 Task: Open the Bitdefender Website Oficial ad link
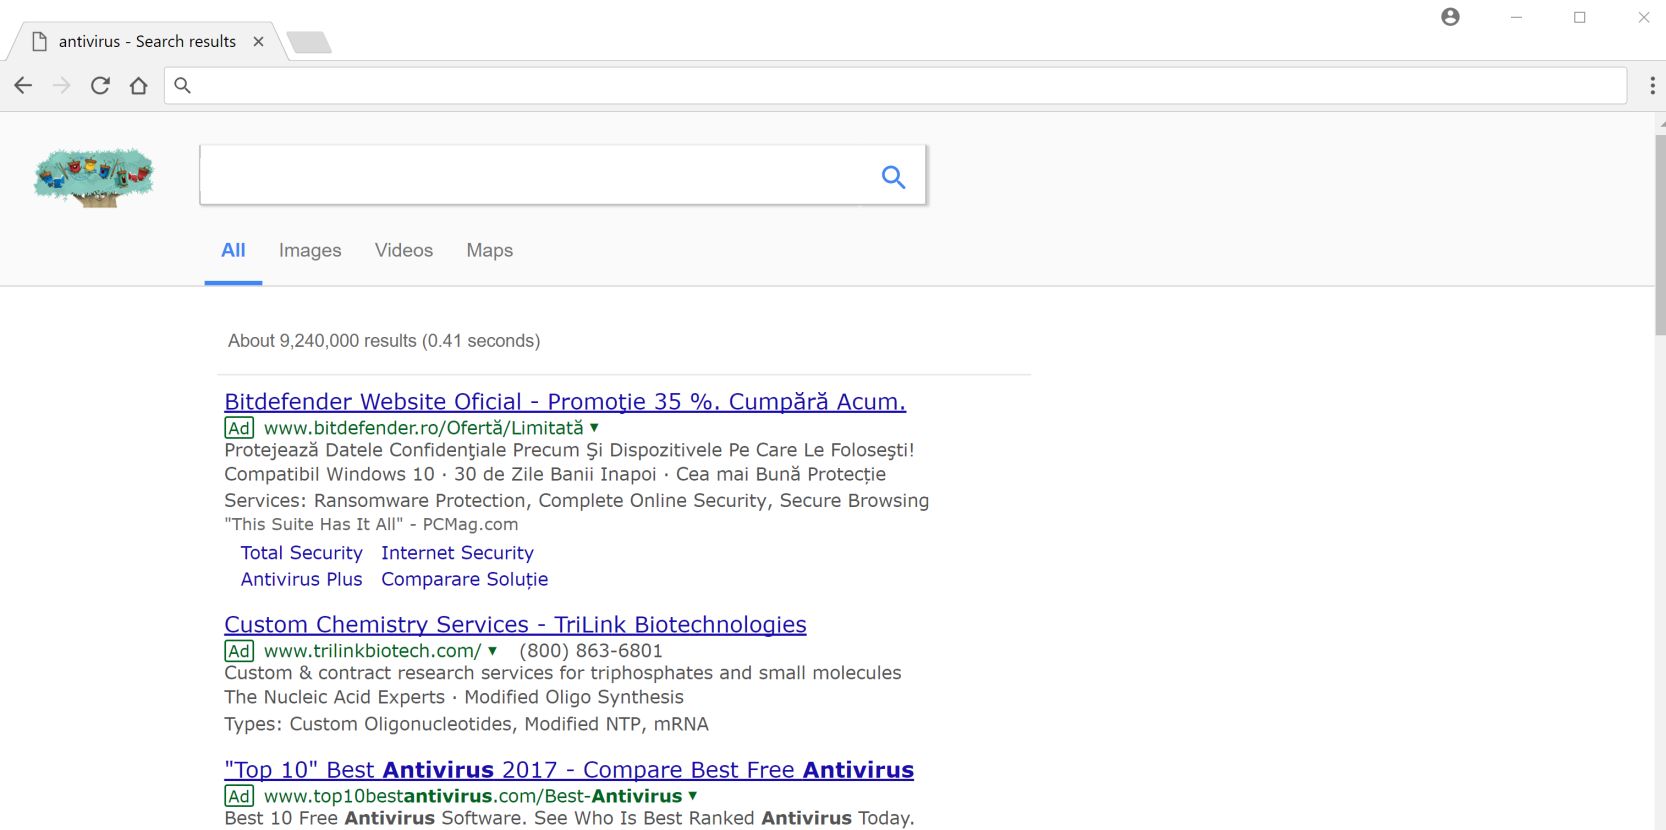click(565, 402)
